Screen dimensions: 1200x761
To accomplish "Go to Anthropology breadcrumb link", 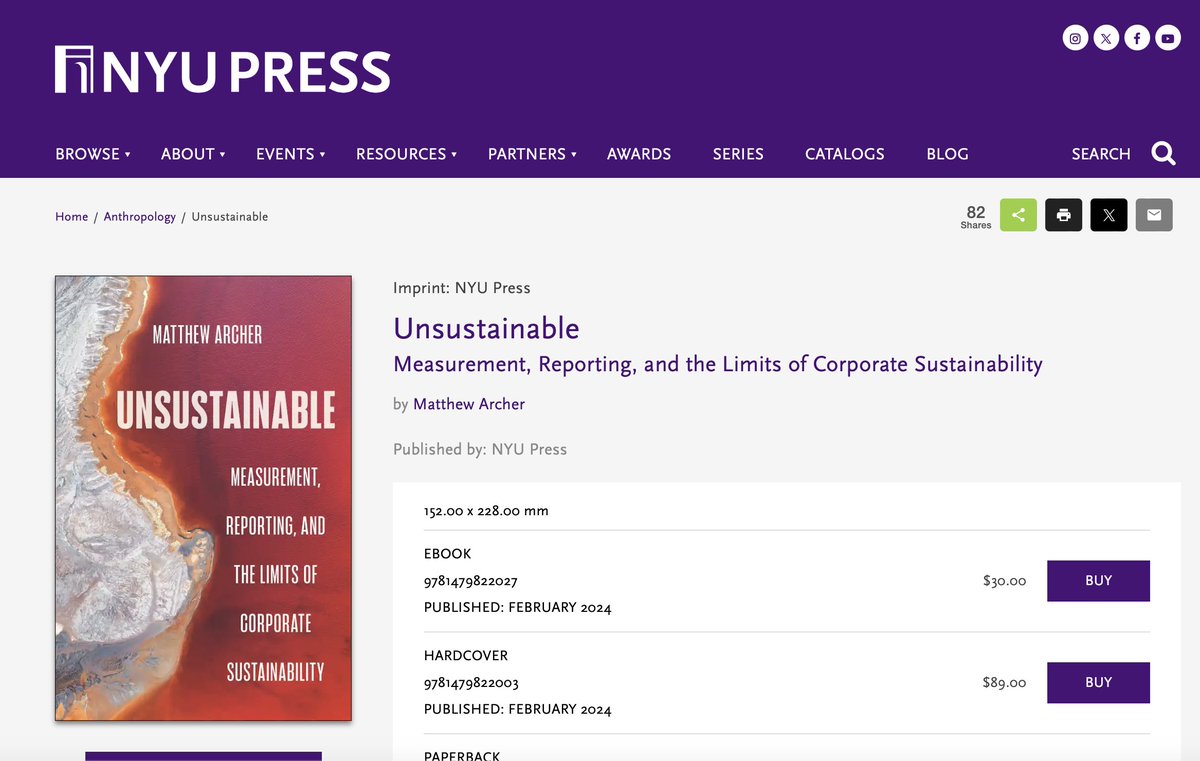I will tap(140, 217).
